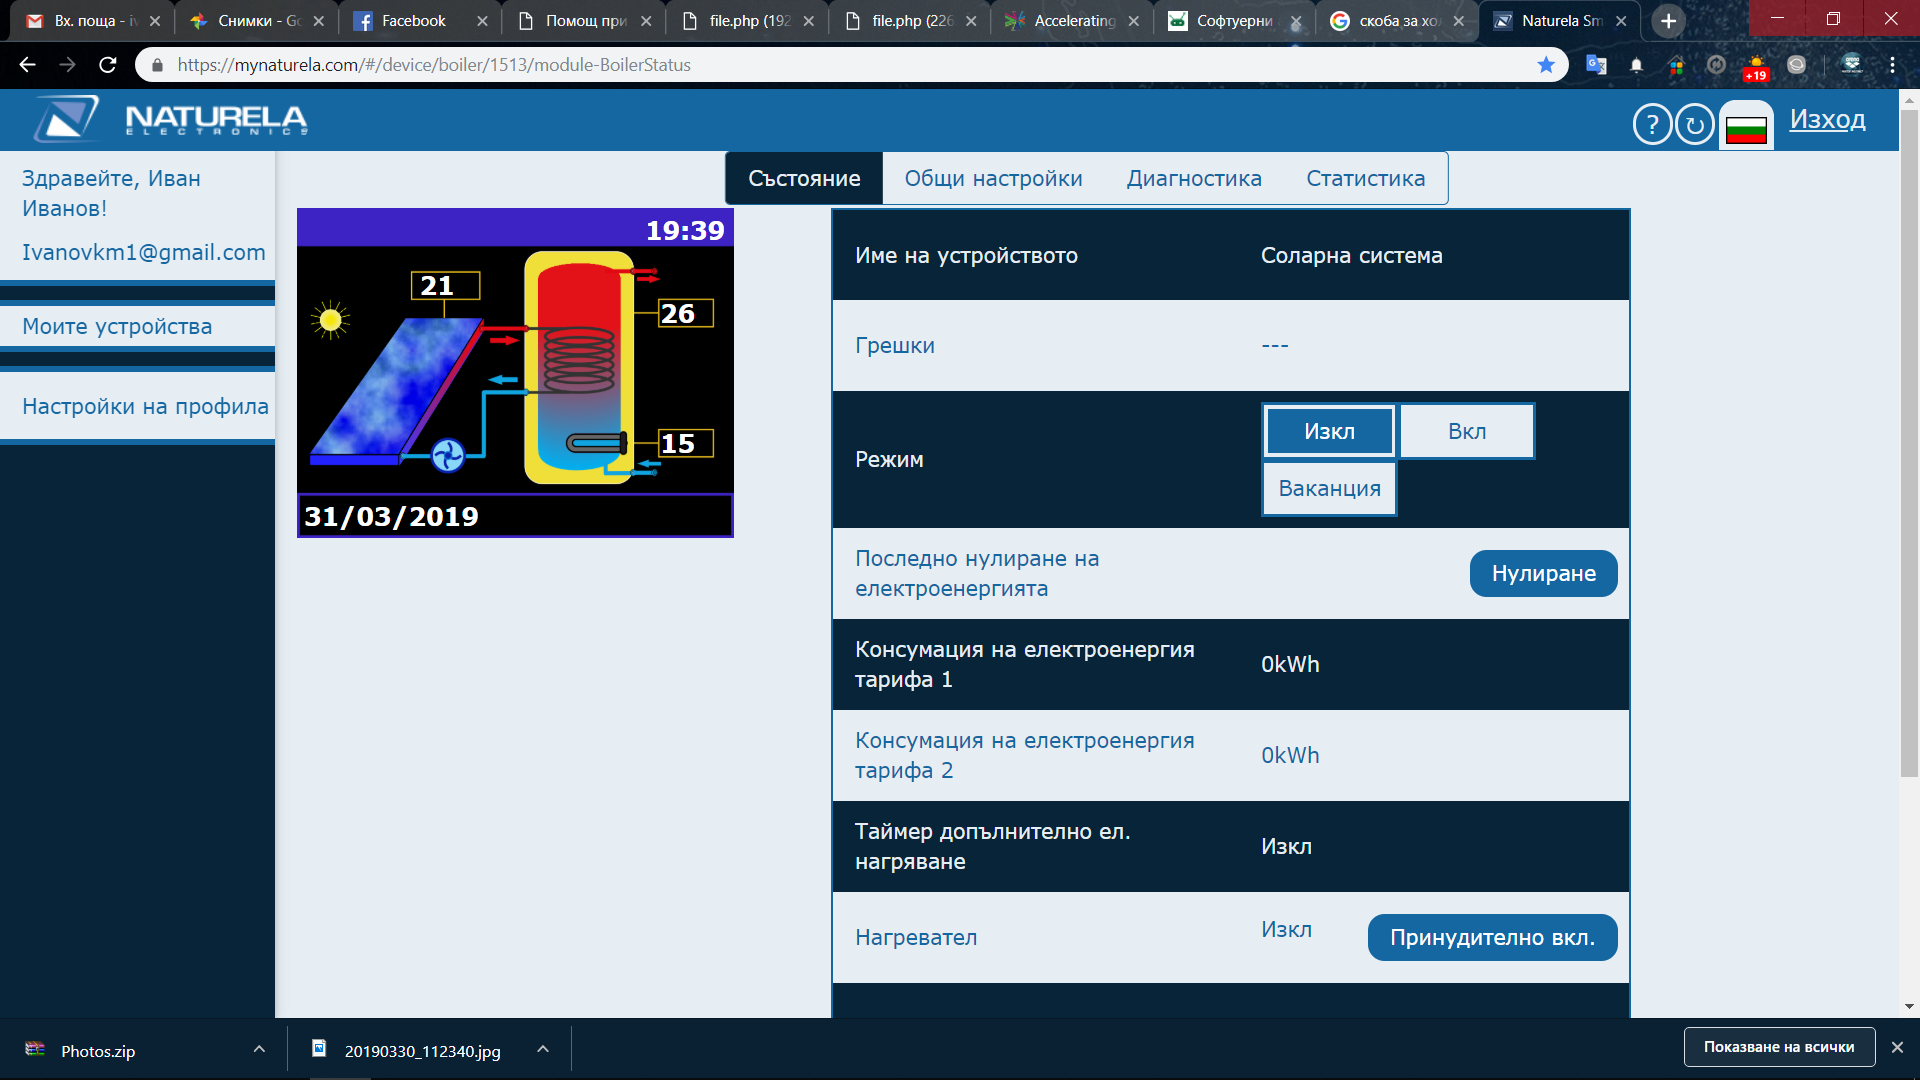Screen dimensions: 1920x1080
Task: Click the Изход logout link
Action: (x=1827, y=119)
